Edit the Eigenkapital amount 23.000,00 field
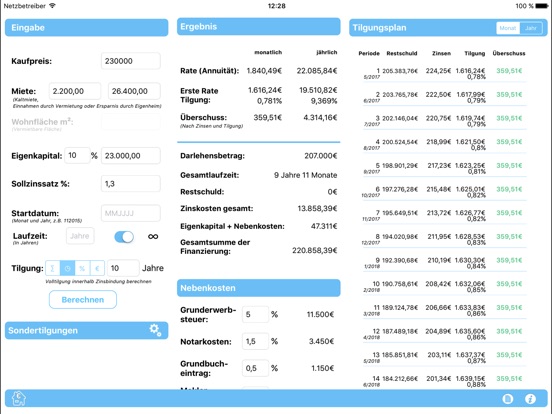The width and height of the screenshot is (552, 414). (131, 156)
